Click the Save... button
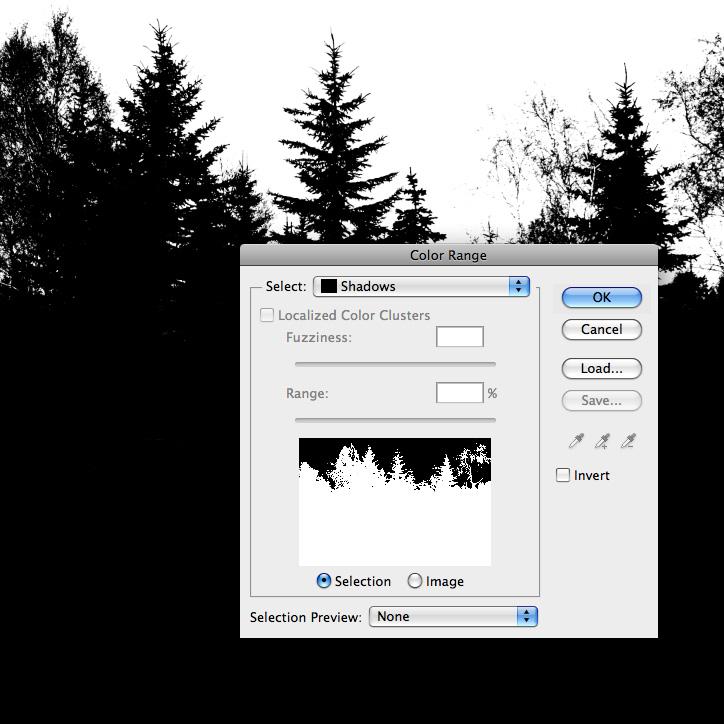The image size is (724, 724). tap(601, 400)
